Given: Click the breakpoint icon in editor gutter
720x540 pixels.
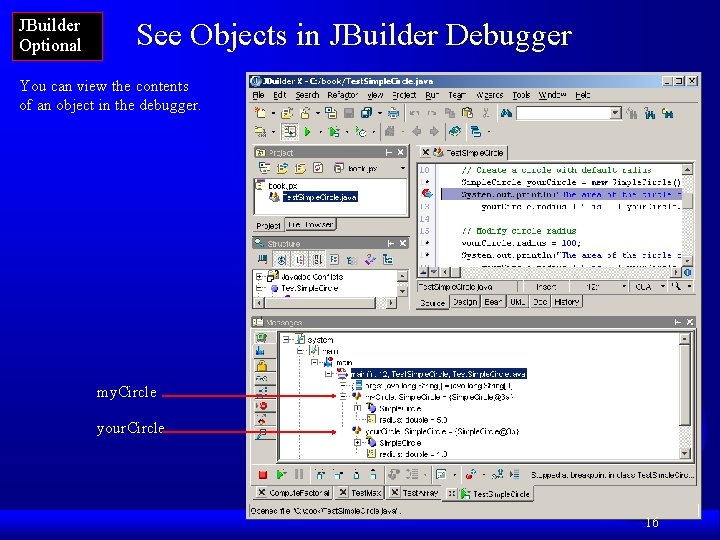Looking at the screenshot, I should coord(427,193).
